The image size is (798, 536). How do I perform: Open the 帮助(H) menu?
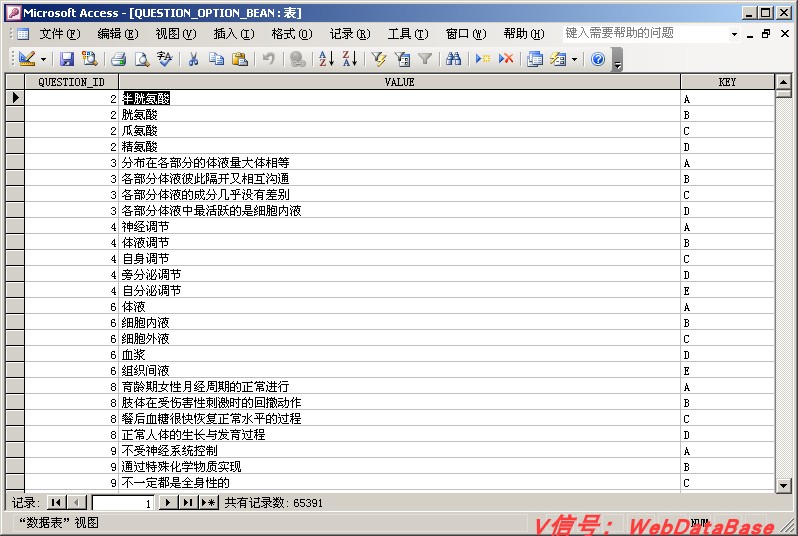[524, 34]
